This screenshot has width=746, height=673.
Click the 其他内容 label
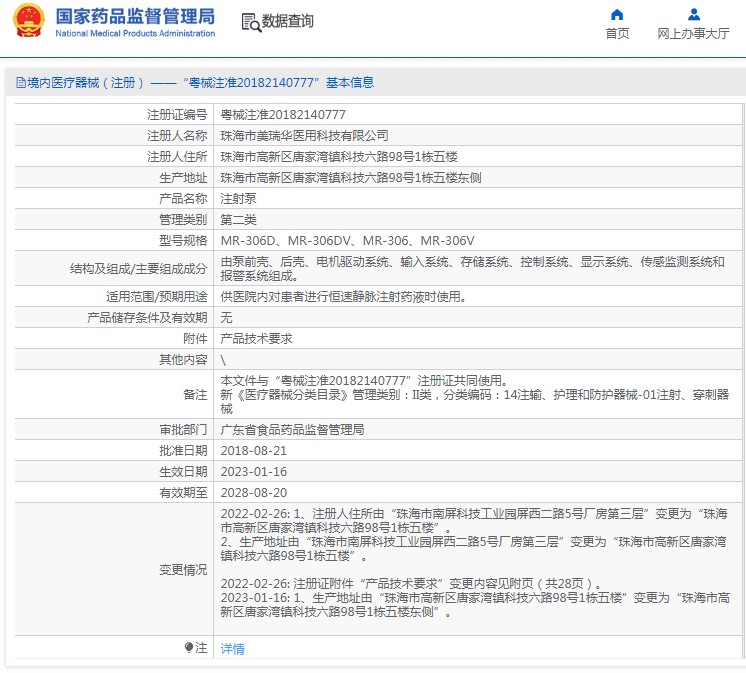point(183,360)
